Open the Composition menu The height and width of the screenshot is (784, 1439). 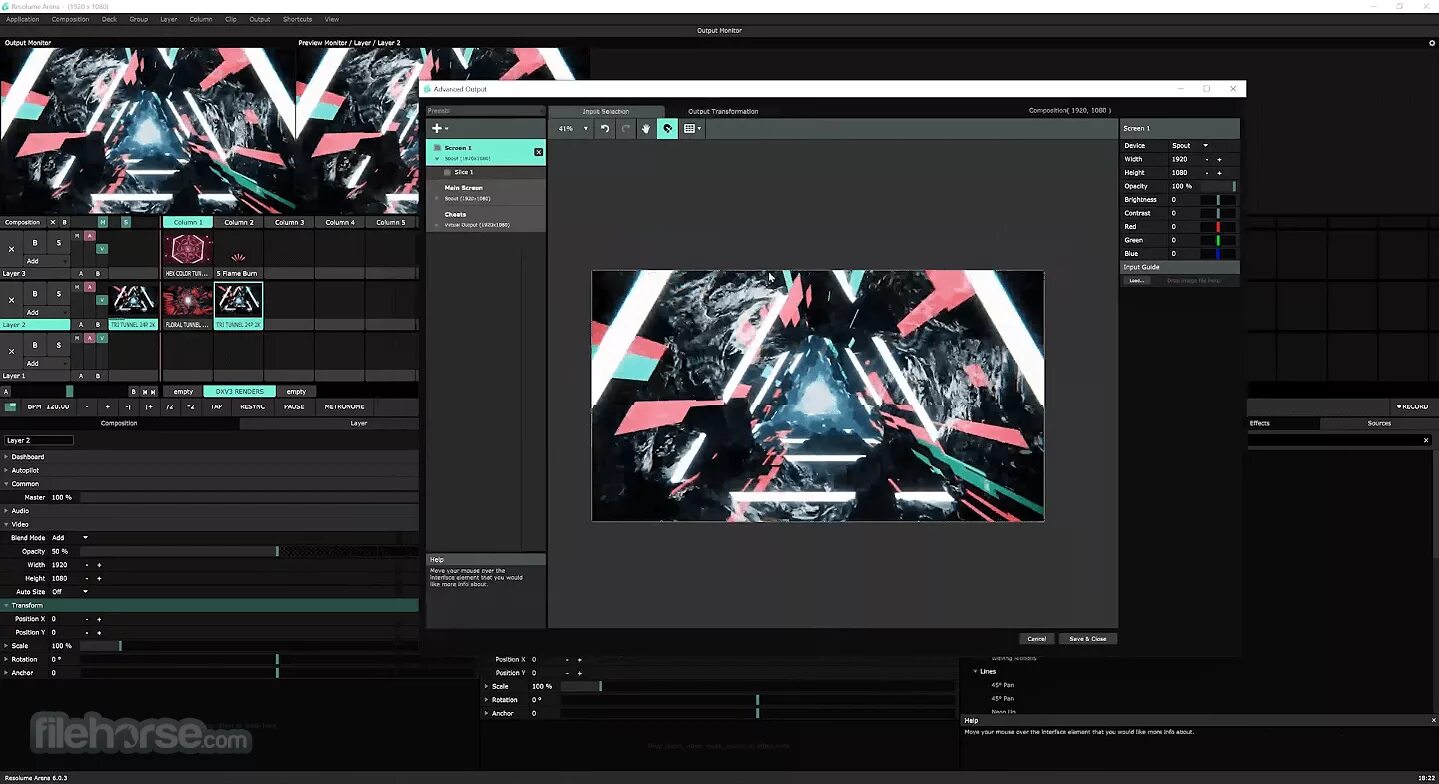click(x=70, y=19)
